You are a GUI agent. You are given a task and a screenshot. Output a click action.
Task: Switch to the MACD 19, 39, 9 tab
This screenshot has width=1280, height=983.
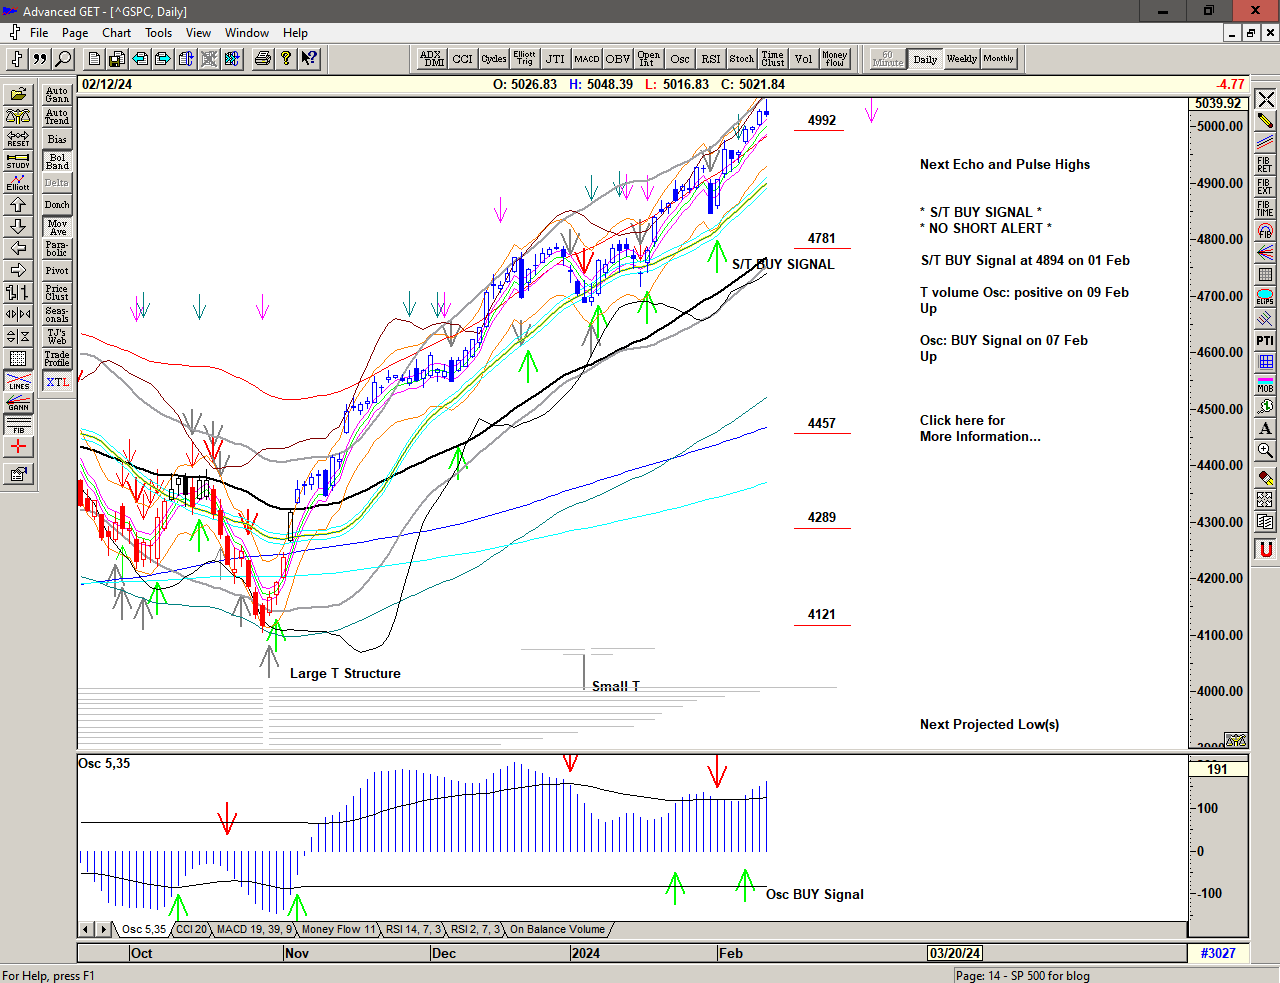click(254, 930)
